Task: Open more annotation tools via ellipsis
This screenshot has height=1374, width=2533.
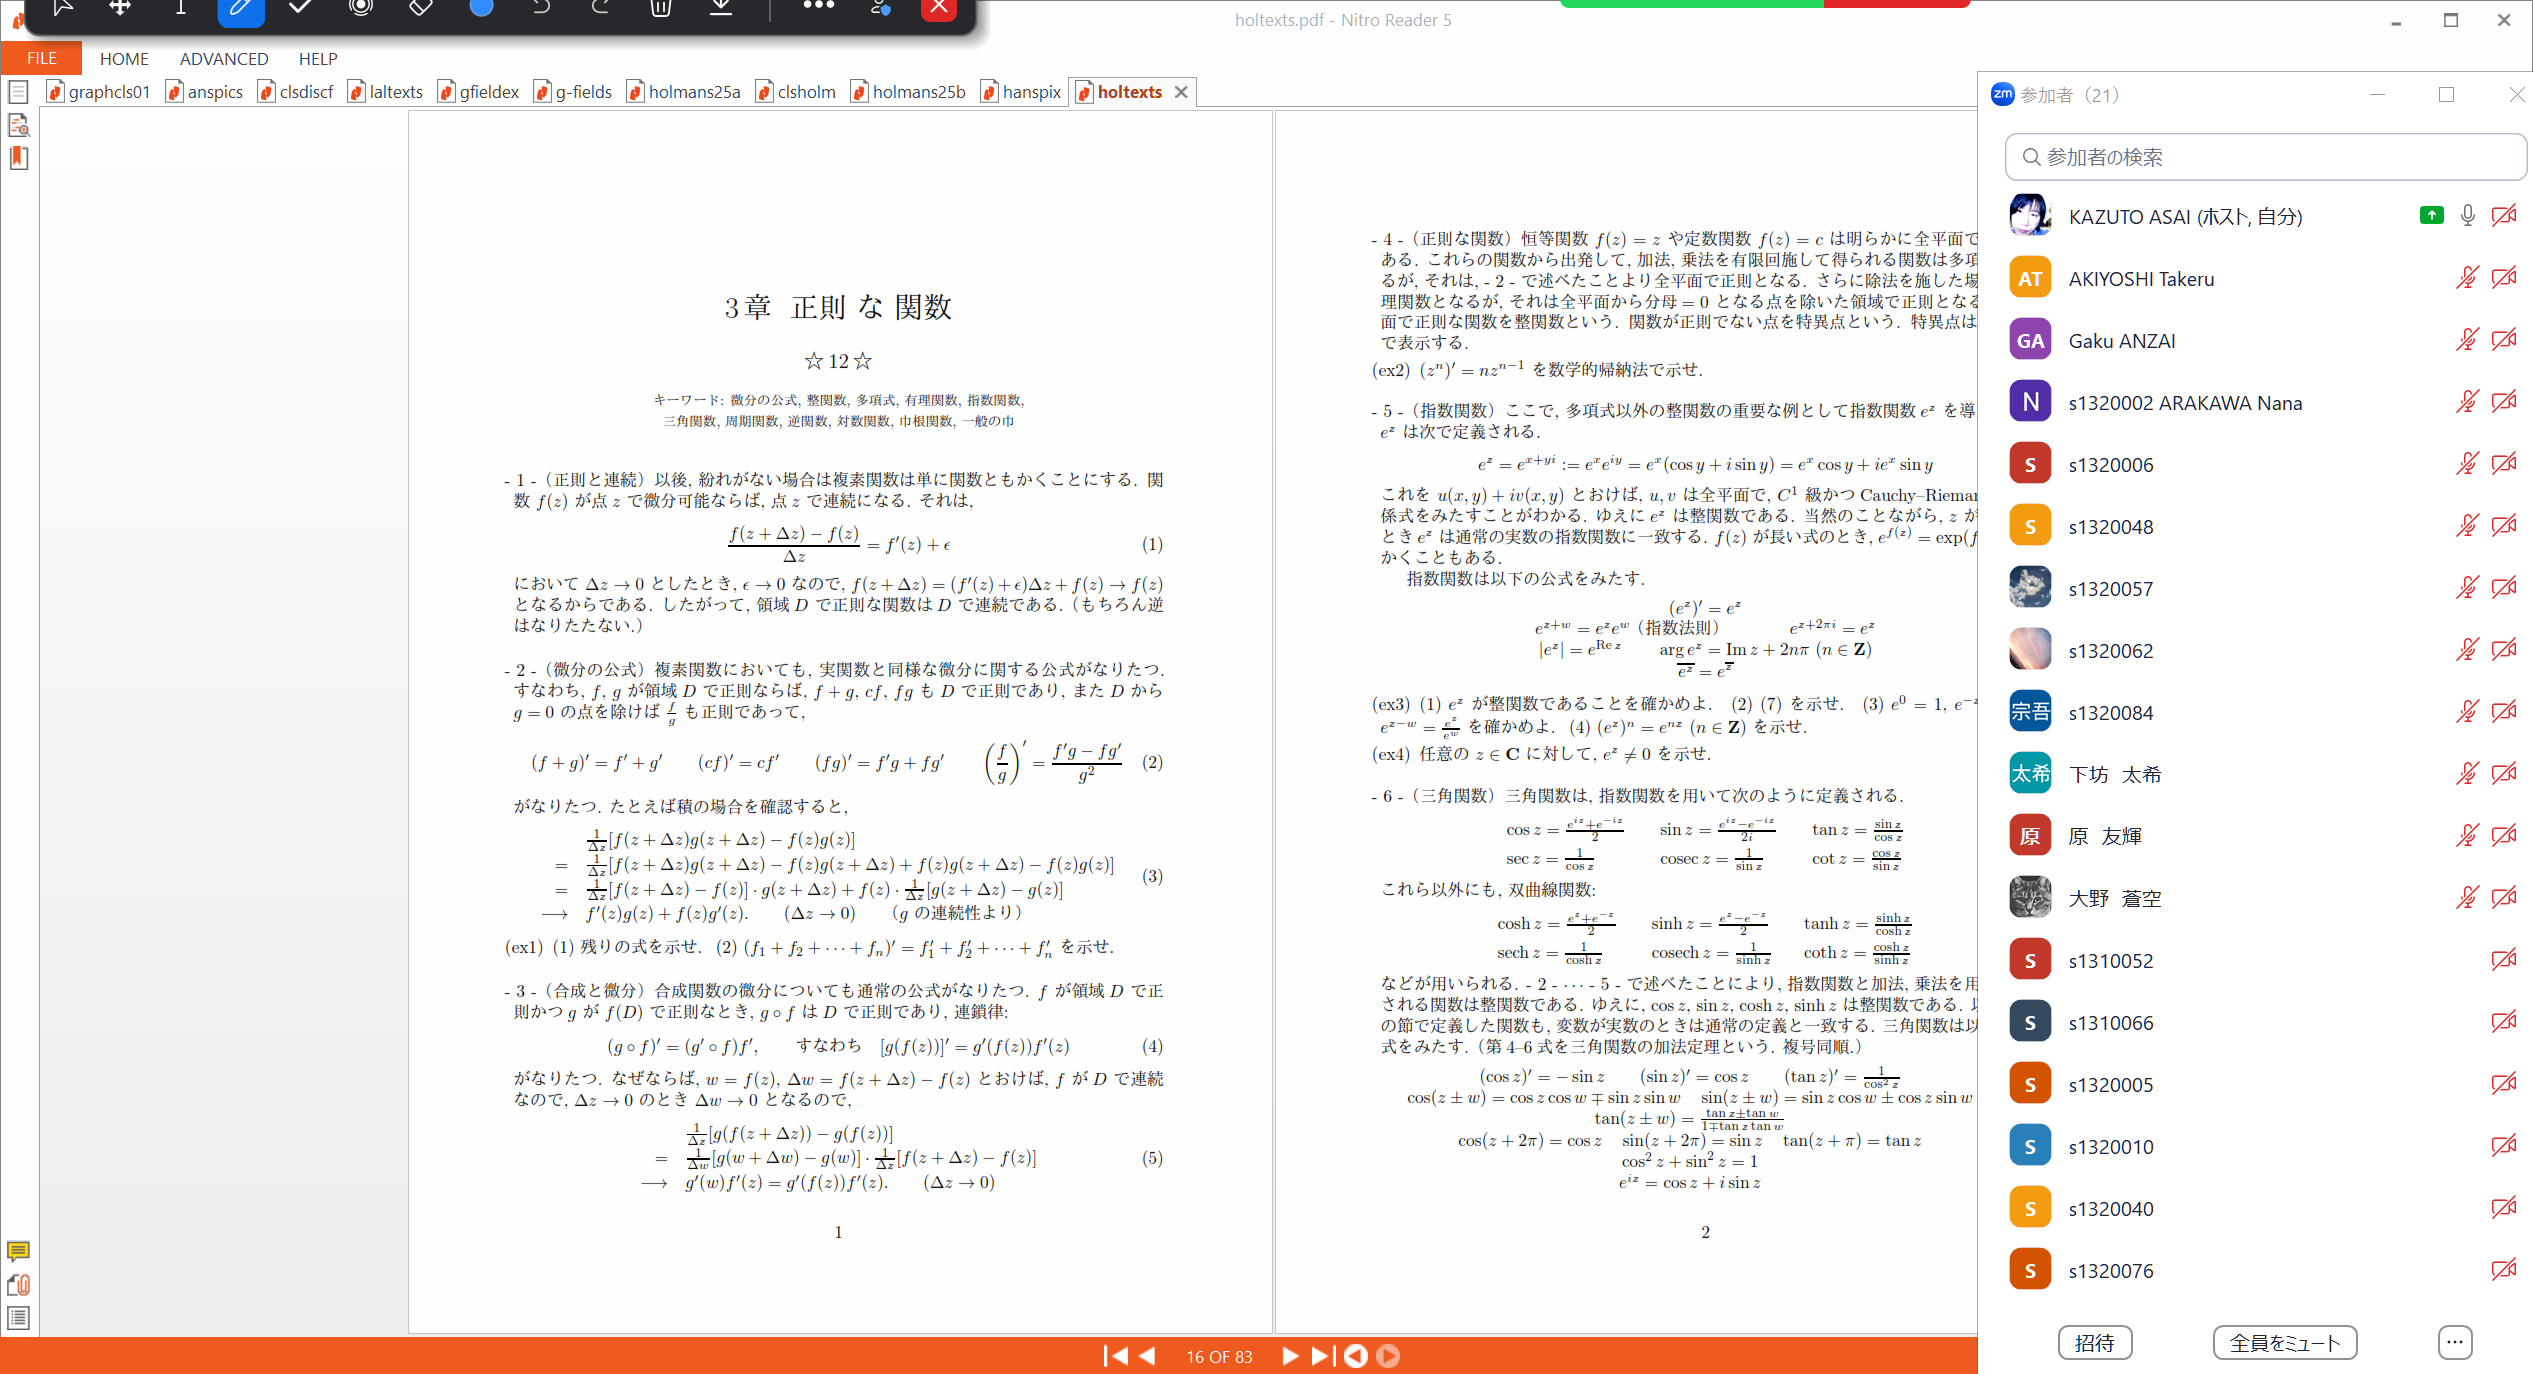Action: click(819, 8)
